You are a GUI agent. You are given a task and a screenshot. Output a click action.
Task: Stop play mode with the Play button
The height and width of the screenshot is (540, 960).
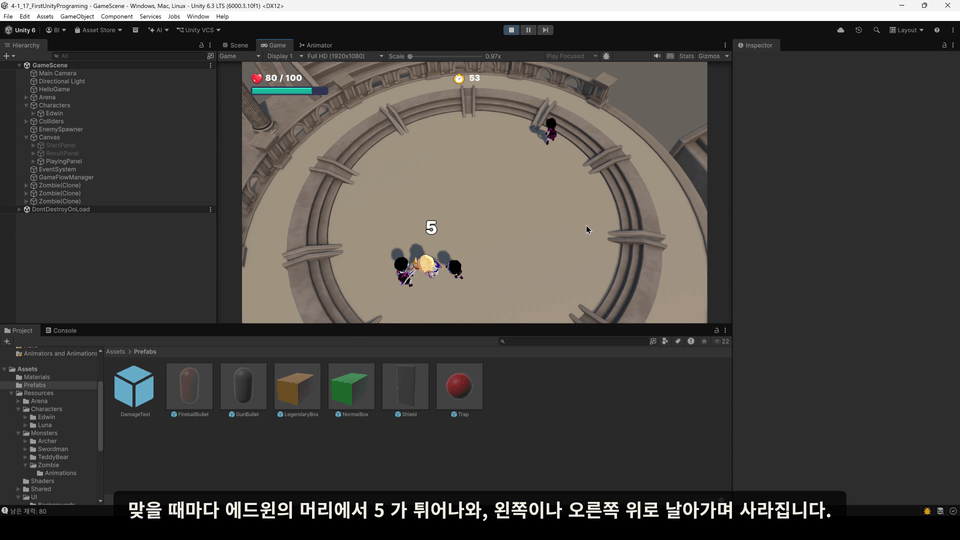[511, 30]
